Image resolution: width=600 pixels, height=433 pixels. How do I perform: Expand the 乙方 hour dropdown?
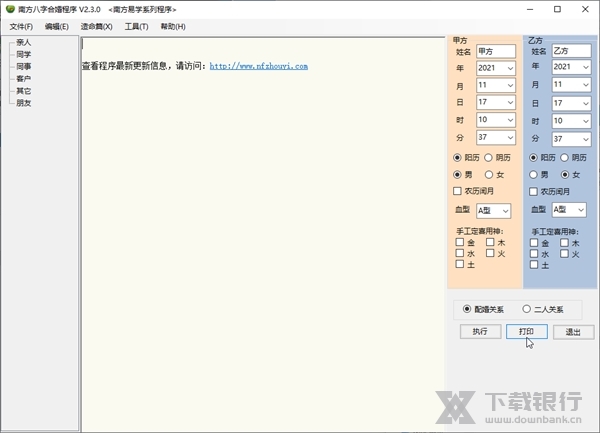pyautogui.click(x=586, y=121)
